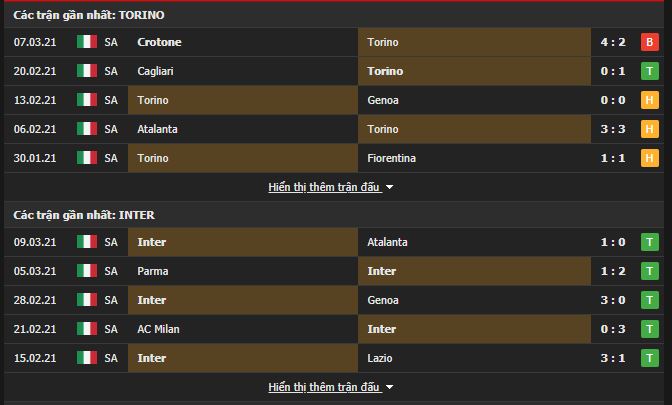Expand more Torino matches via the dropdown arrow

389,188
